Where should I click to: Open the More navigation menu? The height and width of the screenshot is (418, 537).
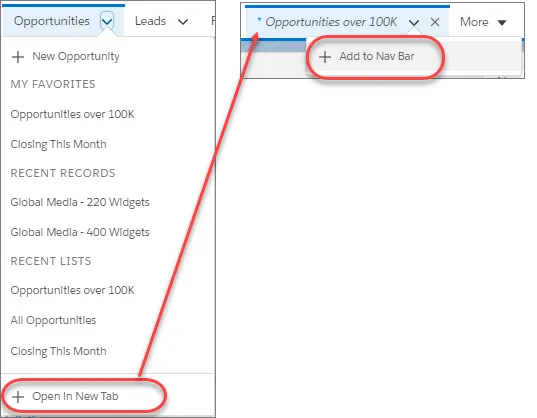[483, 22]
